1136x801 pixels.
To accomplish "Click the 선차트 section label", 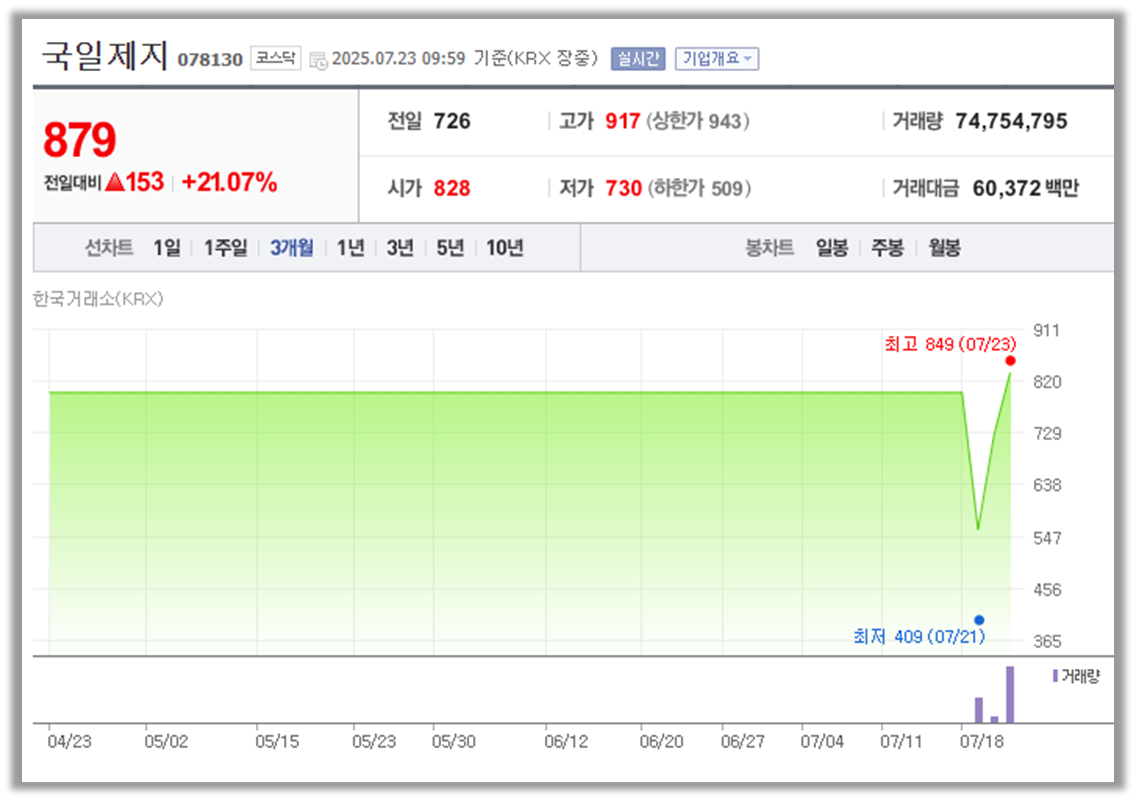I will (109, 248).
